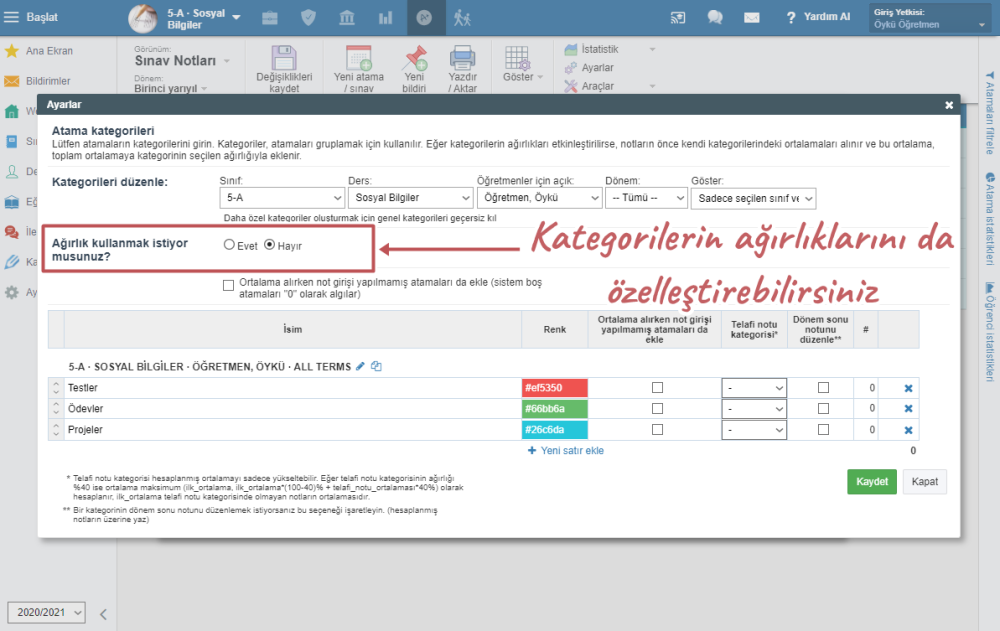The height and width of the screenshot is (631, 1000).
Task: Edit category group with pencil icon
Action: coord(360,366)
